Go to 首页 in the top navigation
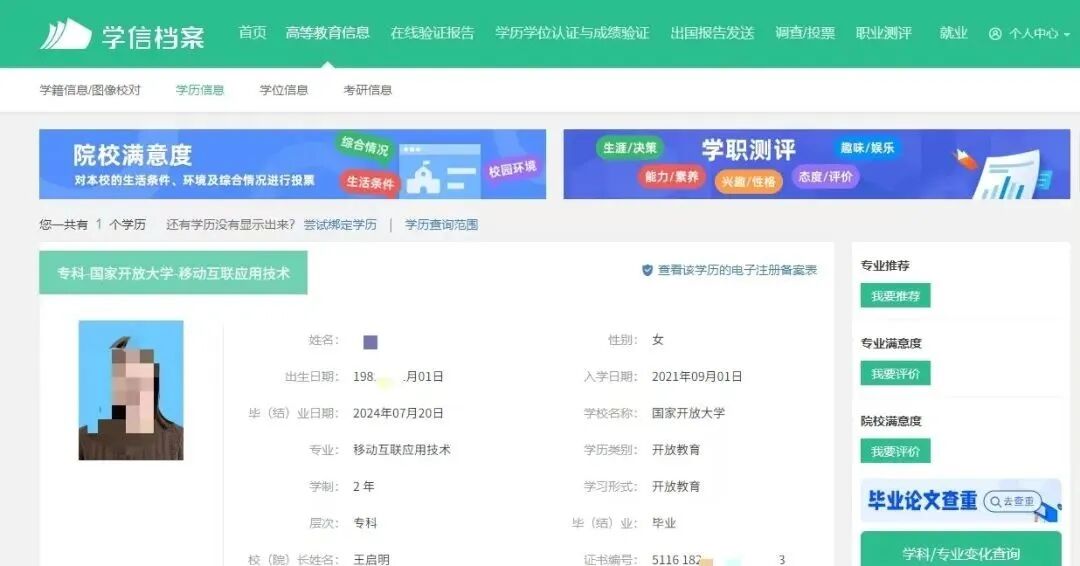Viewport: 1080px width, 566px height. tap(252, 33)
